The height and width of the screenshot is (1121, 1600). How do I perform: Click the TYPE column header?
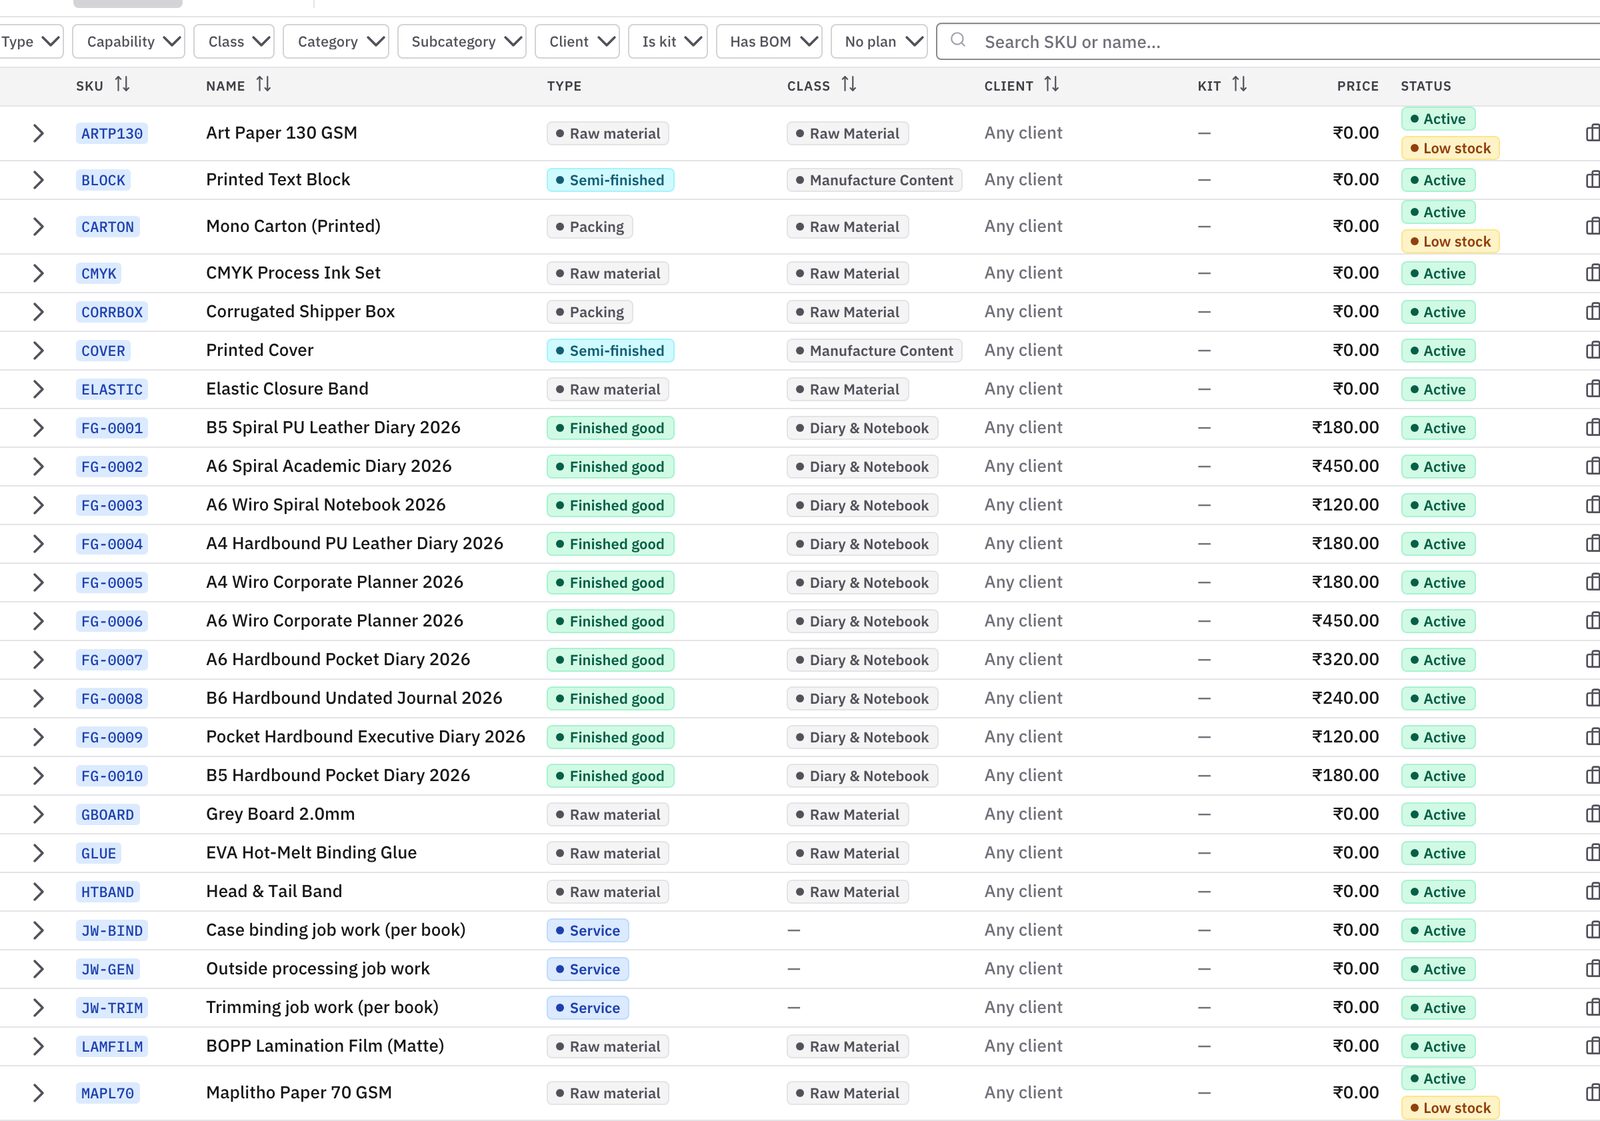tap(564, 86)
